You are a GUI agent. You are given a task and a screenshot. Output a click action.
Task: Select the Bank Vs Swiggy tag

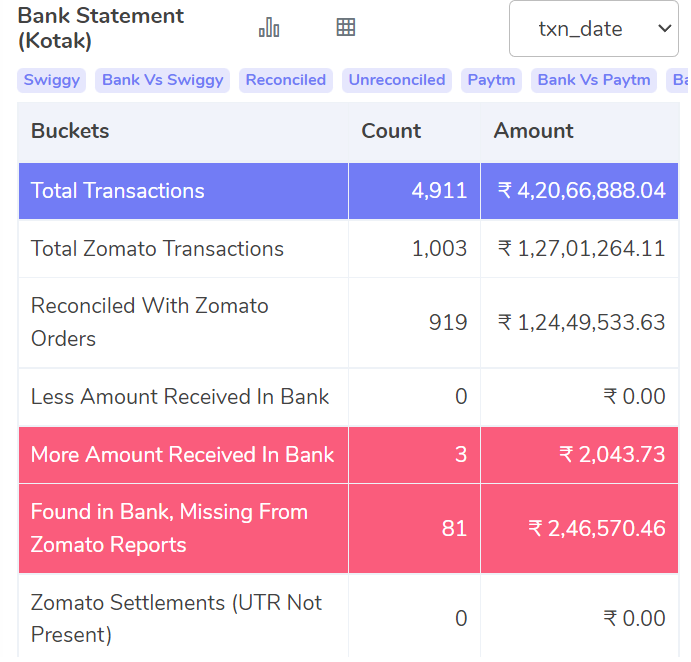click(x=162, y=80)
